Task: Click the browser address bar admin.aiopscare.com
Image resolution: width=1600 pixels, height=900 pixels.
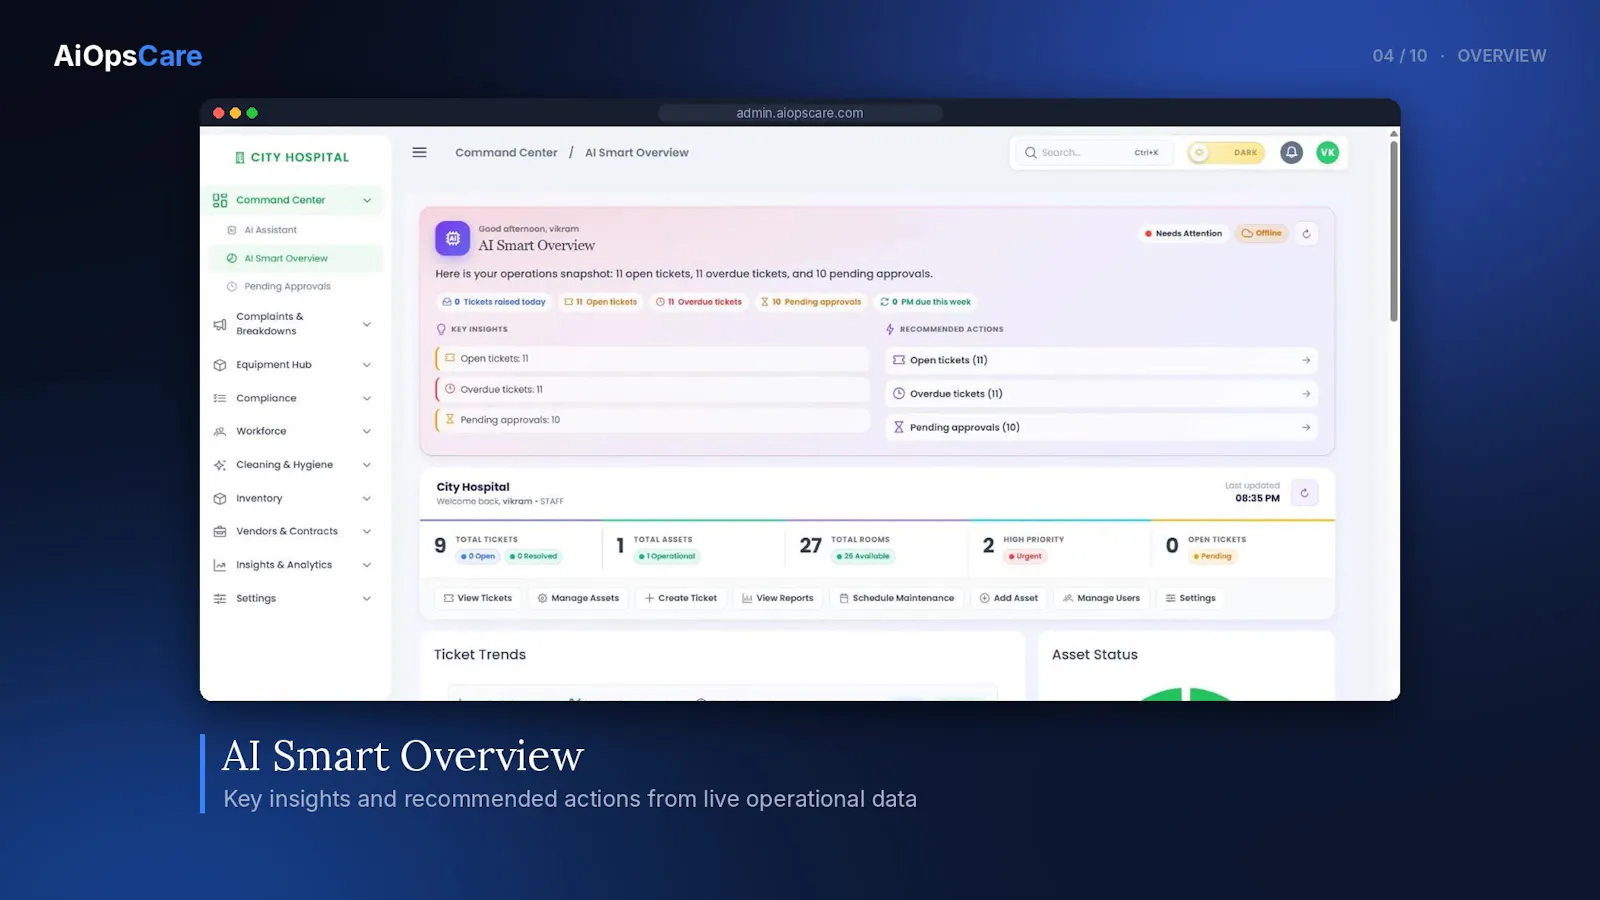Action: (x=800, y=113)
